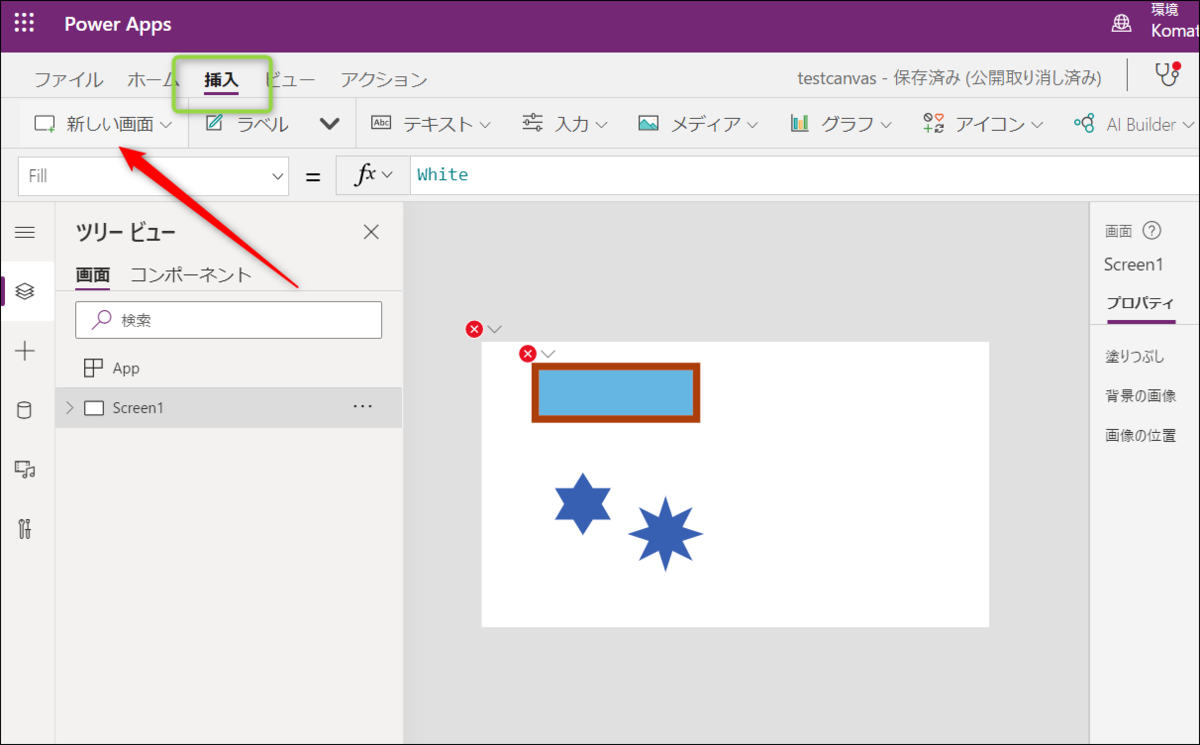Open the ファイル menu
This screenshot has width=1200, height=745.
pos(68,80)
